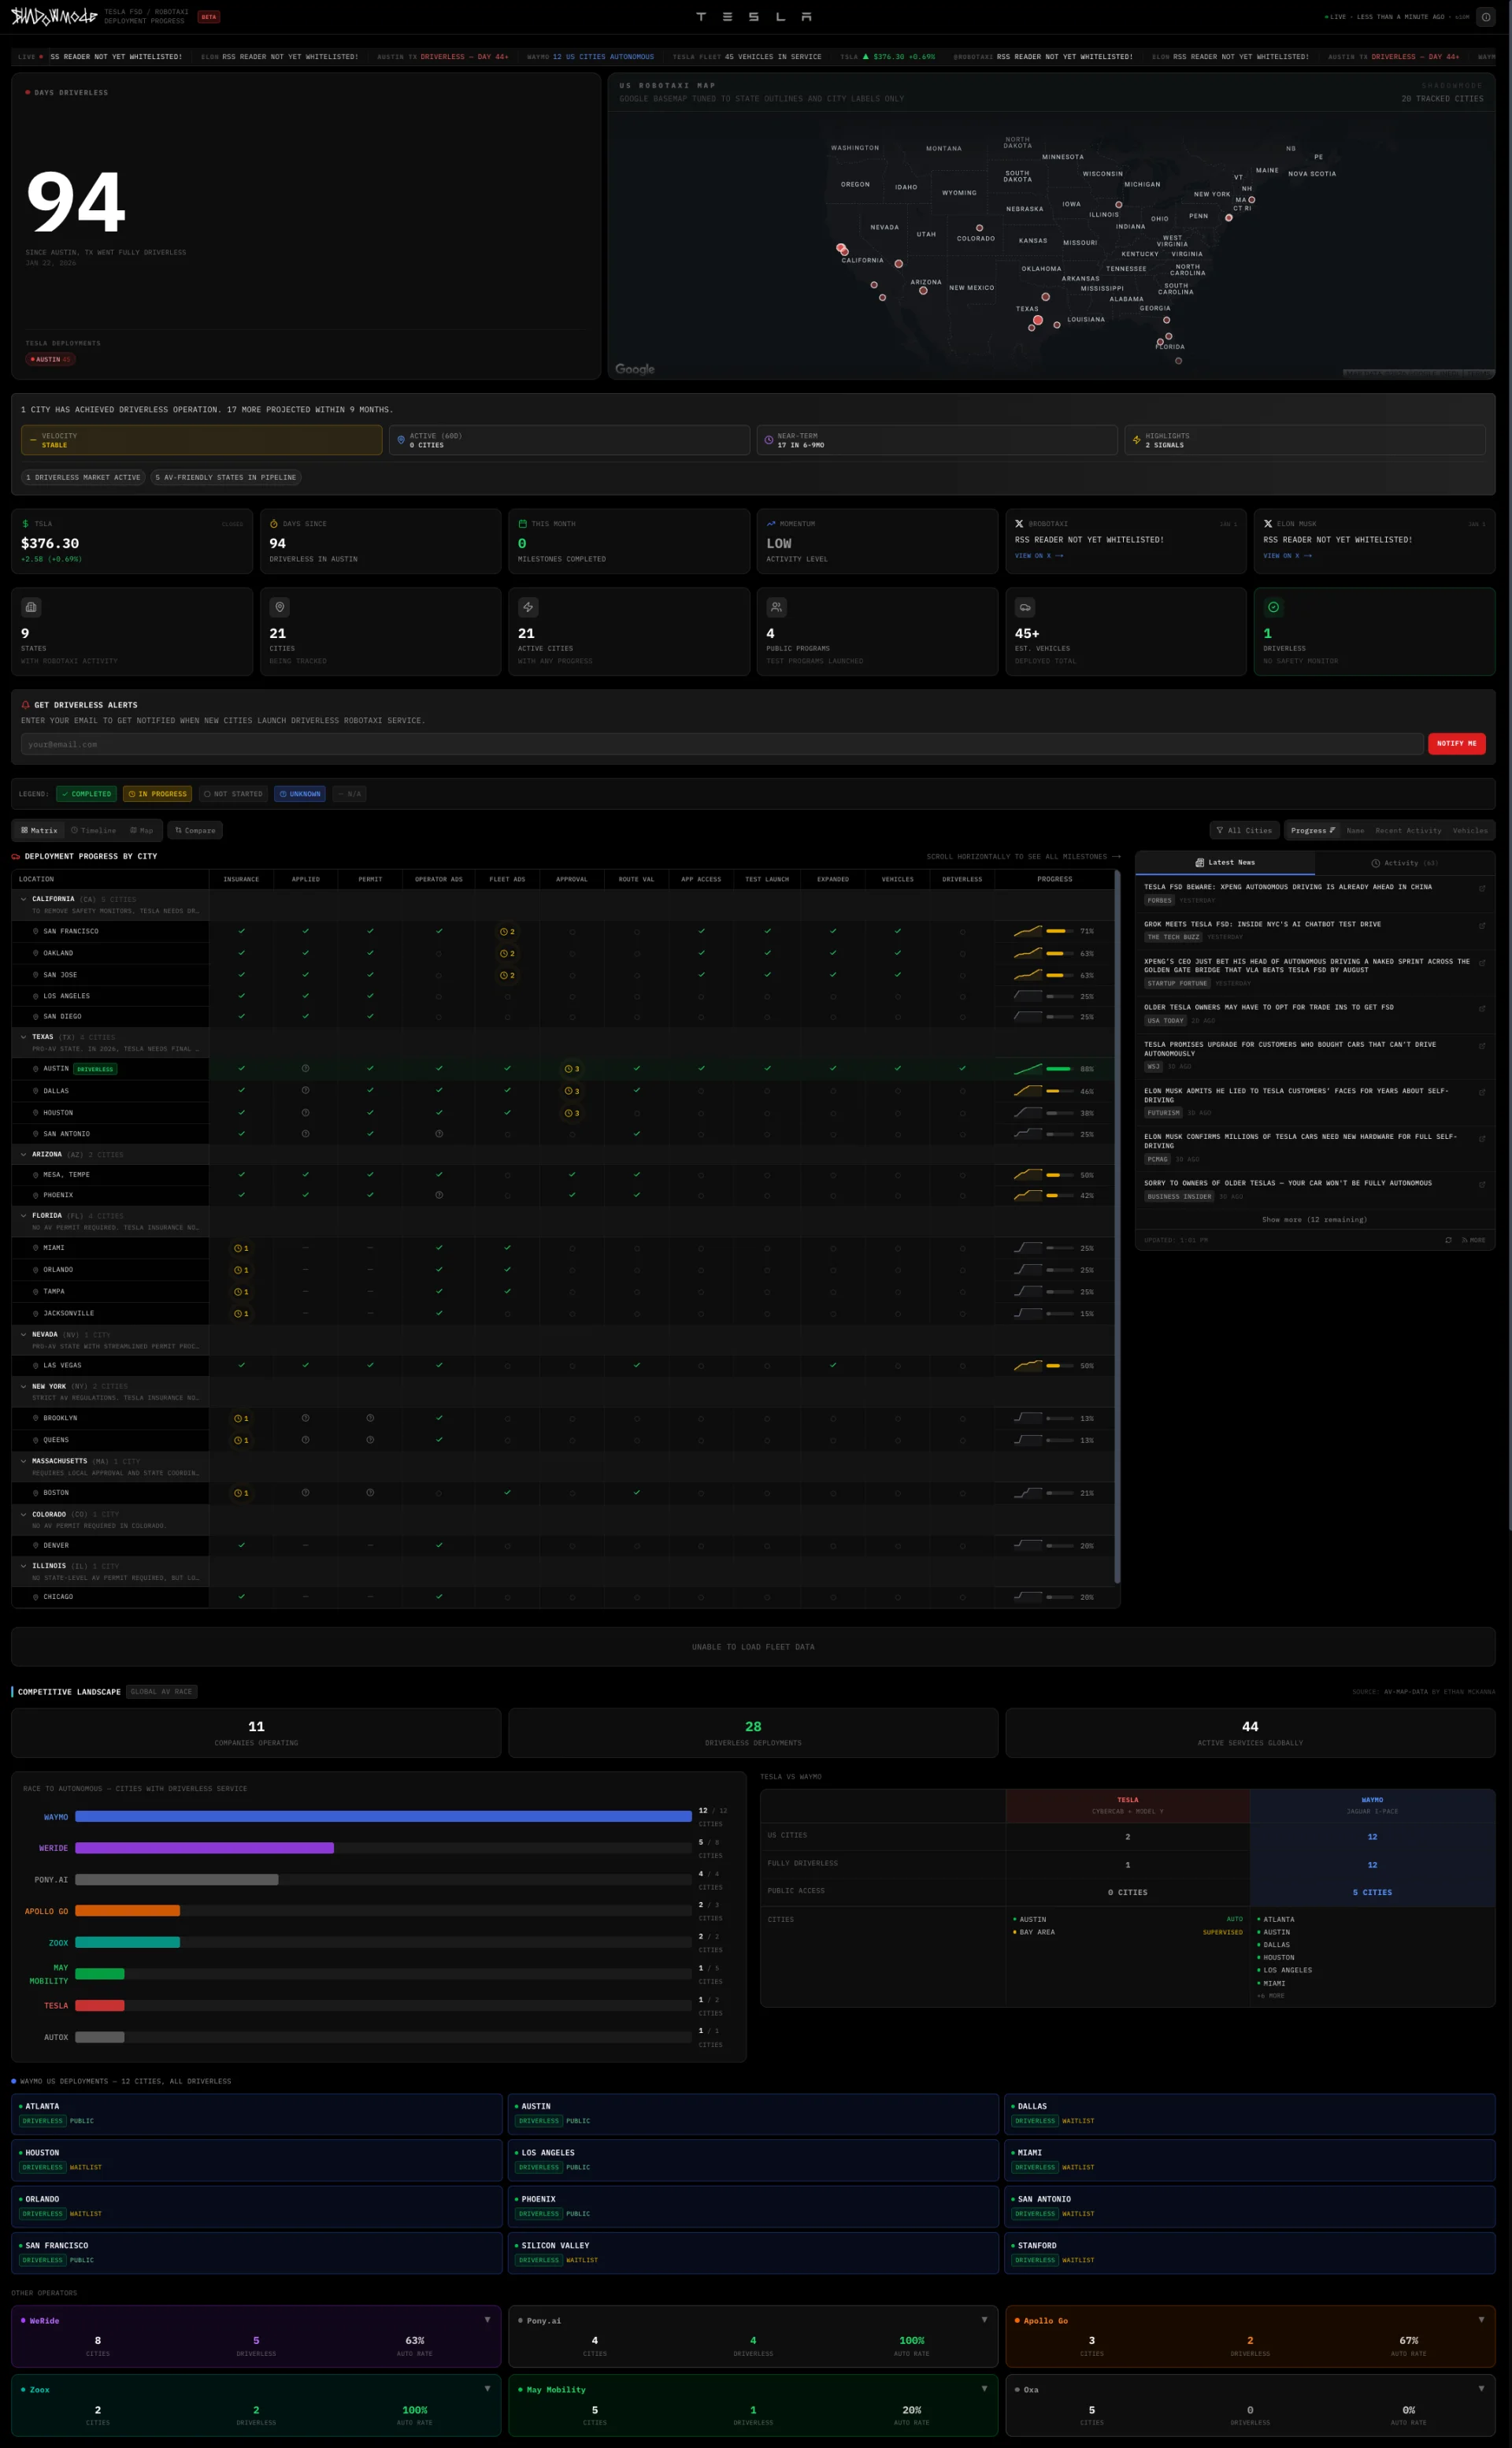Image resolution: width=1512 pixels, height=2448 pixels.
Task: Open the external link icon for the Forbes news item
Action: (x=1482, y=888)
